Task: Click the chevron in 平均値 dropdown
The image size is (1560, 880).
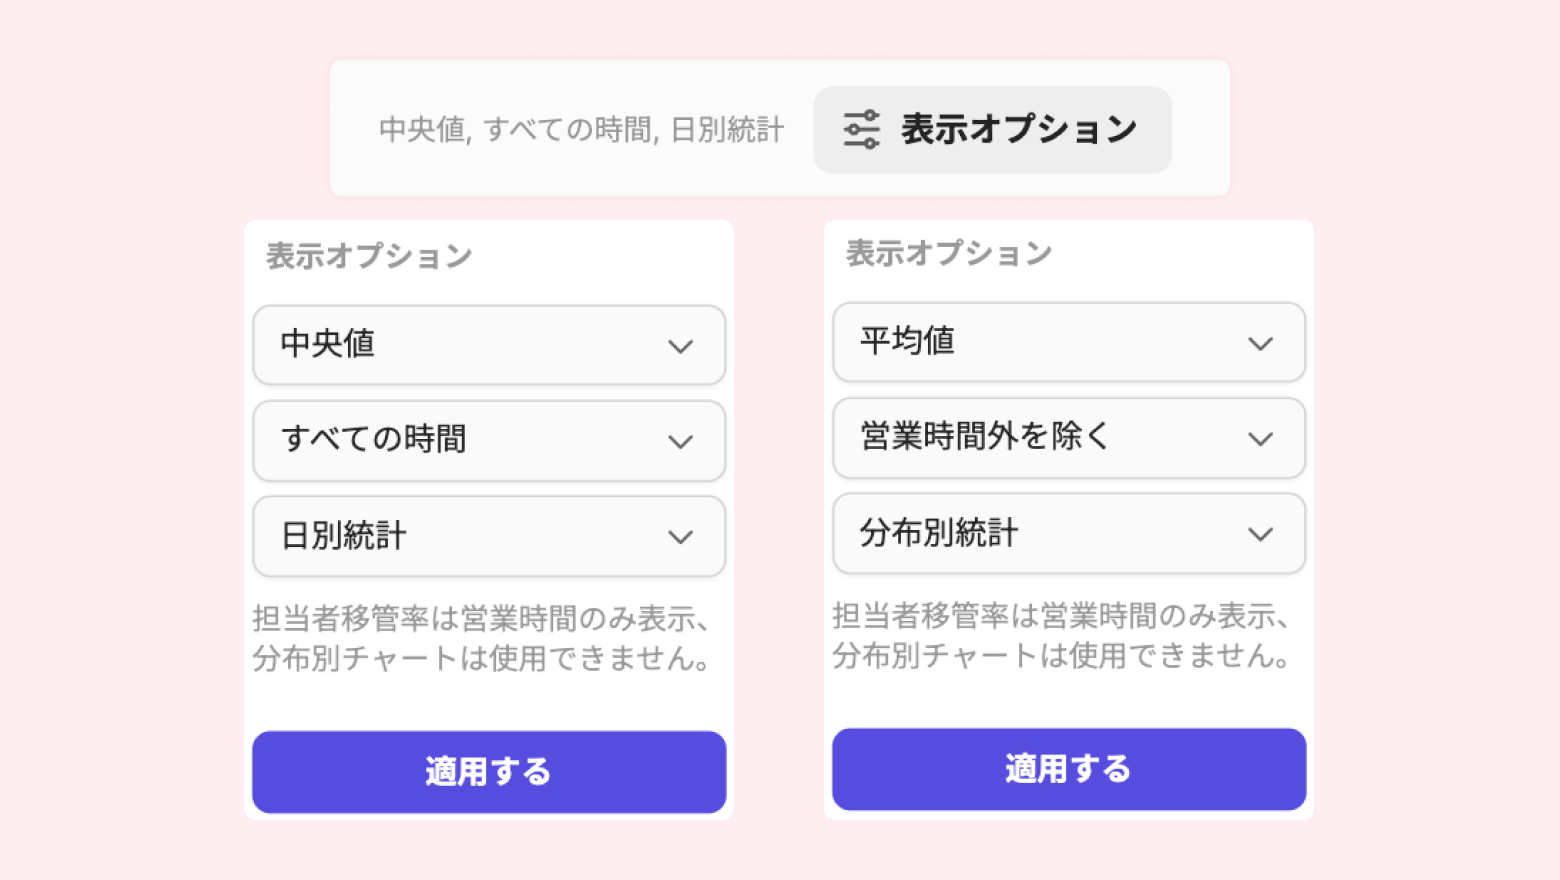Action: tap(1260, 343)
